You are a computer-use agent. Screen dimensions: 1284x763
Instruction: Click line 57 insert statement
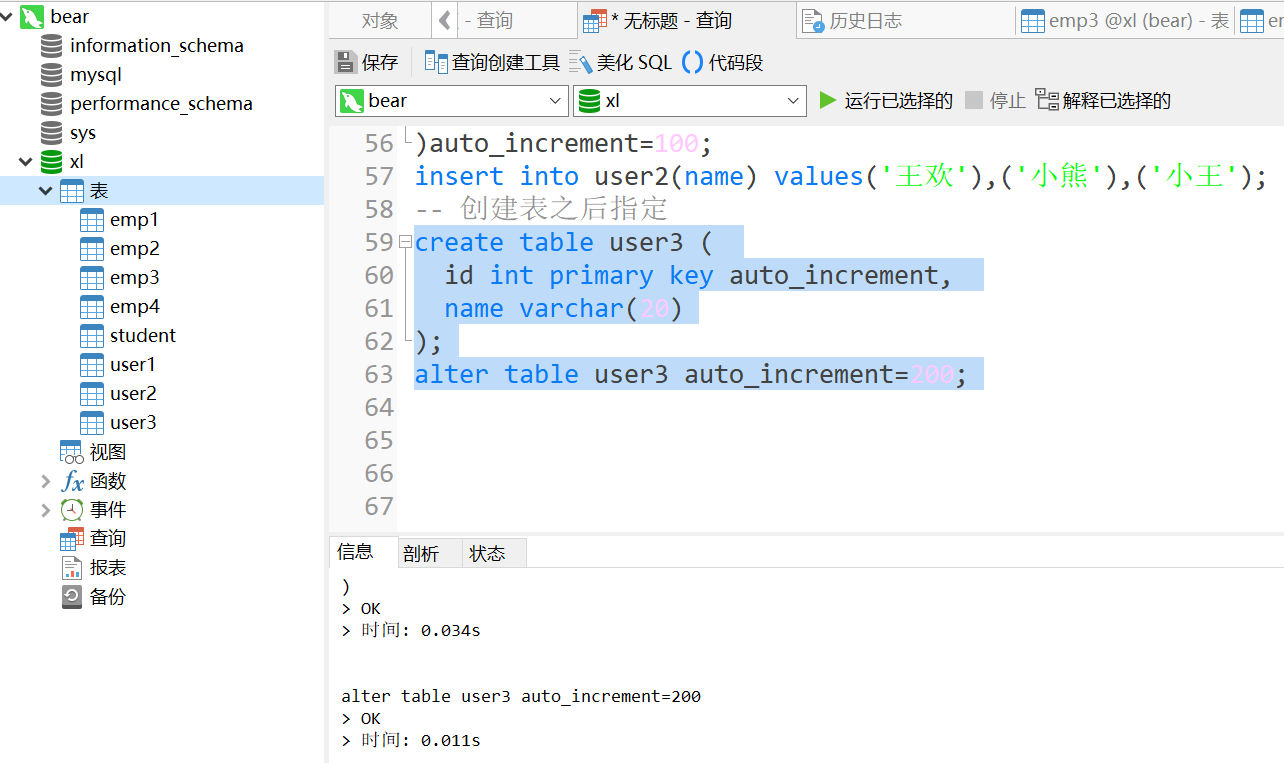point(840,176)
